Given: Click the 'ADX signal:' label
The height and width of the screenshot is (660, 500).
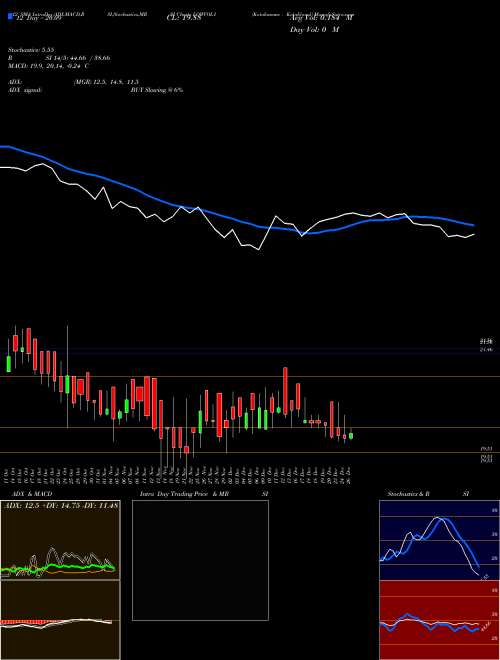Looking at the screenshot, I should click(x=24, y=90).
